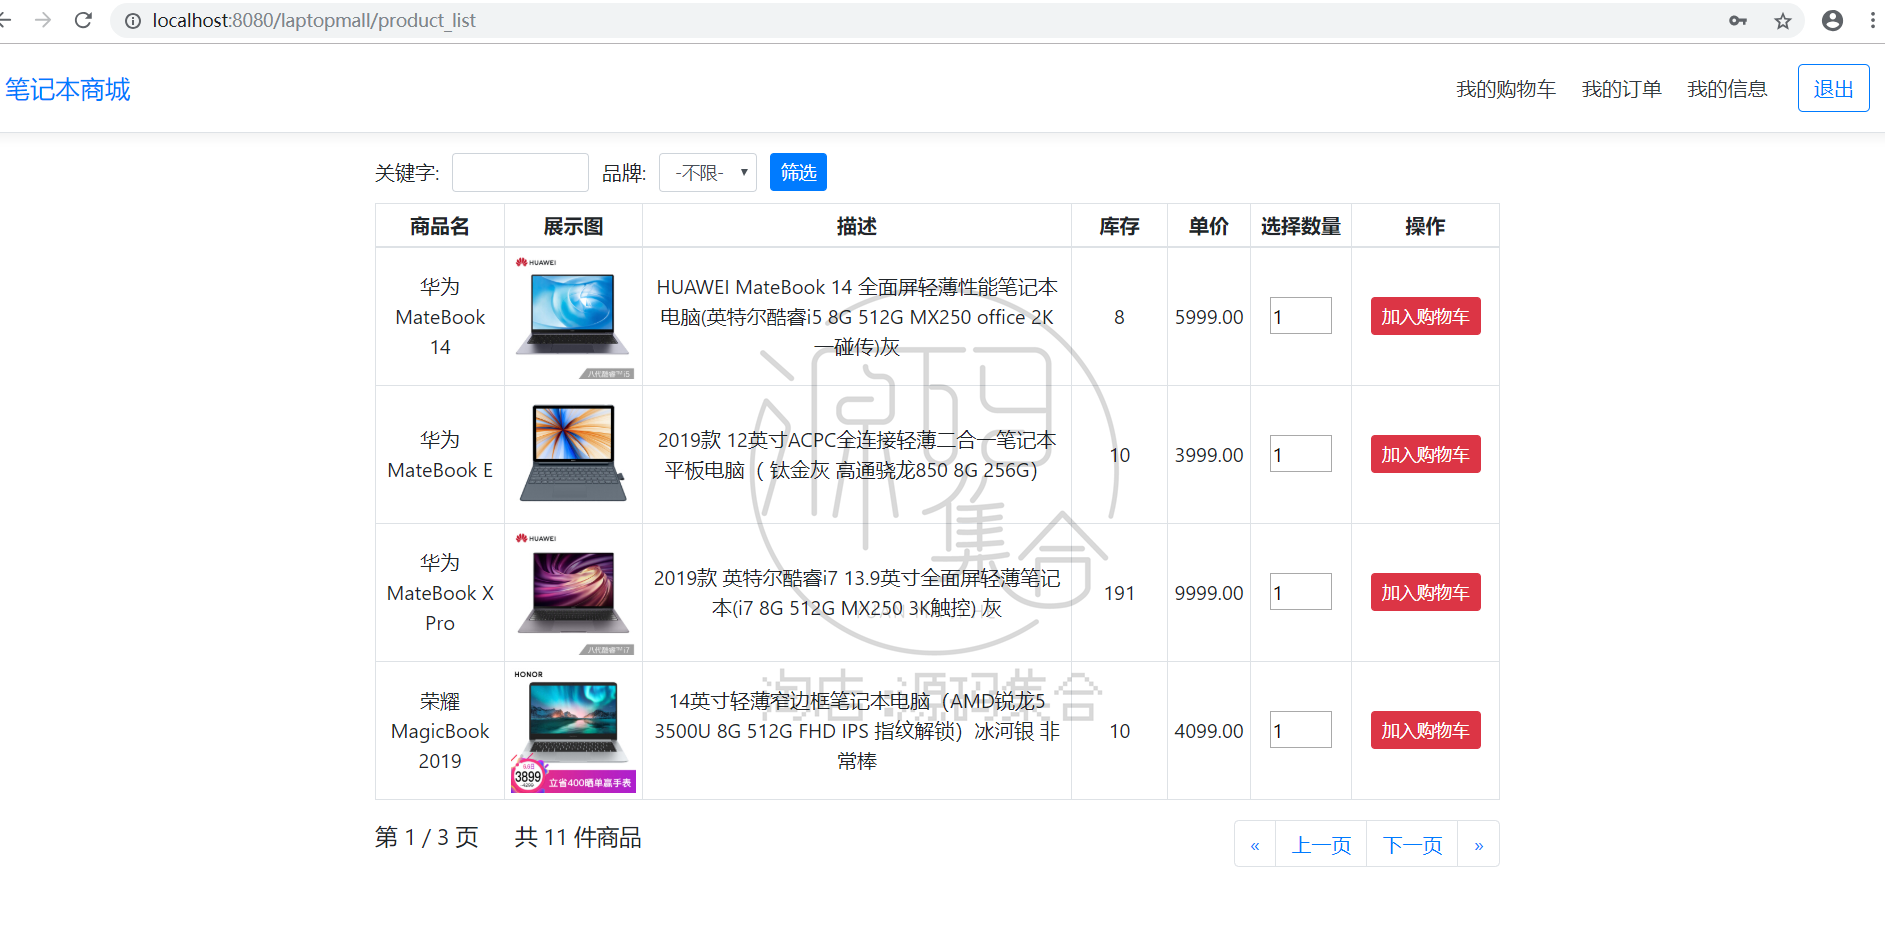
Task: Open 我的购物车 in the navigation
Action: (x=1506, y=89)
